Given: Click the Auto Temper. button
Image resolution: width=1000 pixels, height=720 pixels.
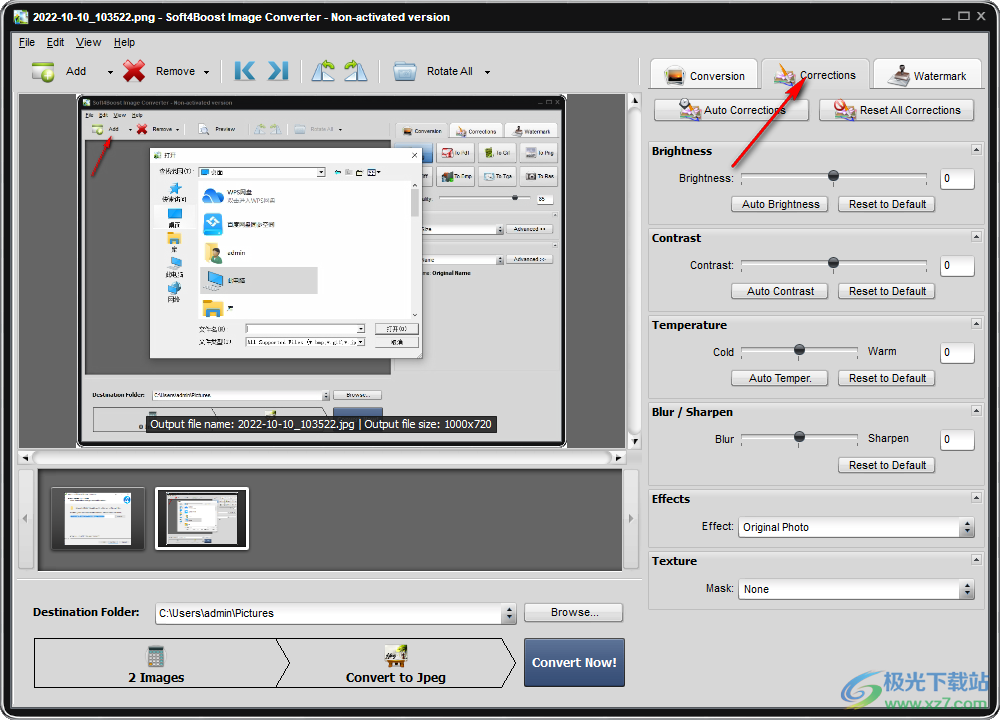Looking at the screenshot, I should point(780,378).
